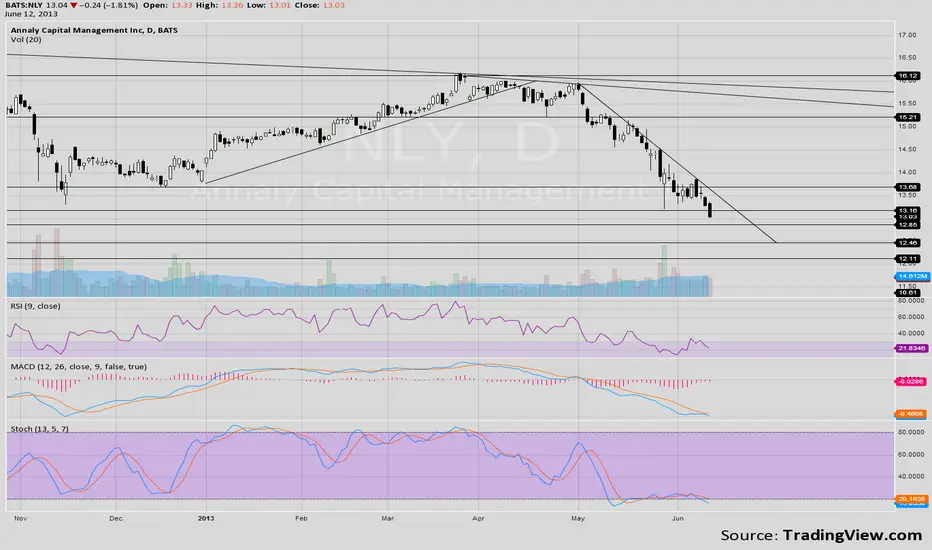
Task: Click the 16.50 price axis label
Action: click(908, 58)
